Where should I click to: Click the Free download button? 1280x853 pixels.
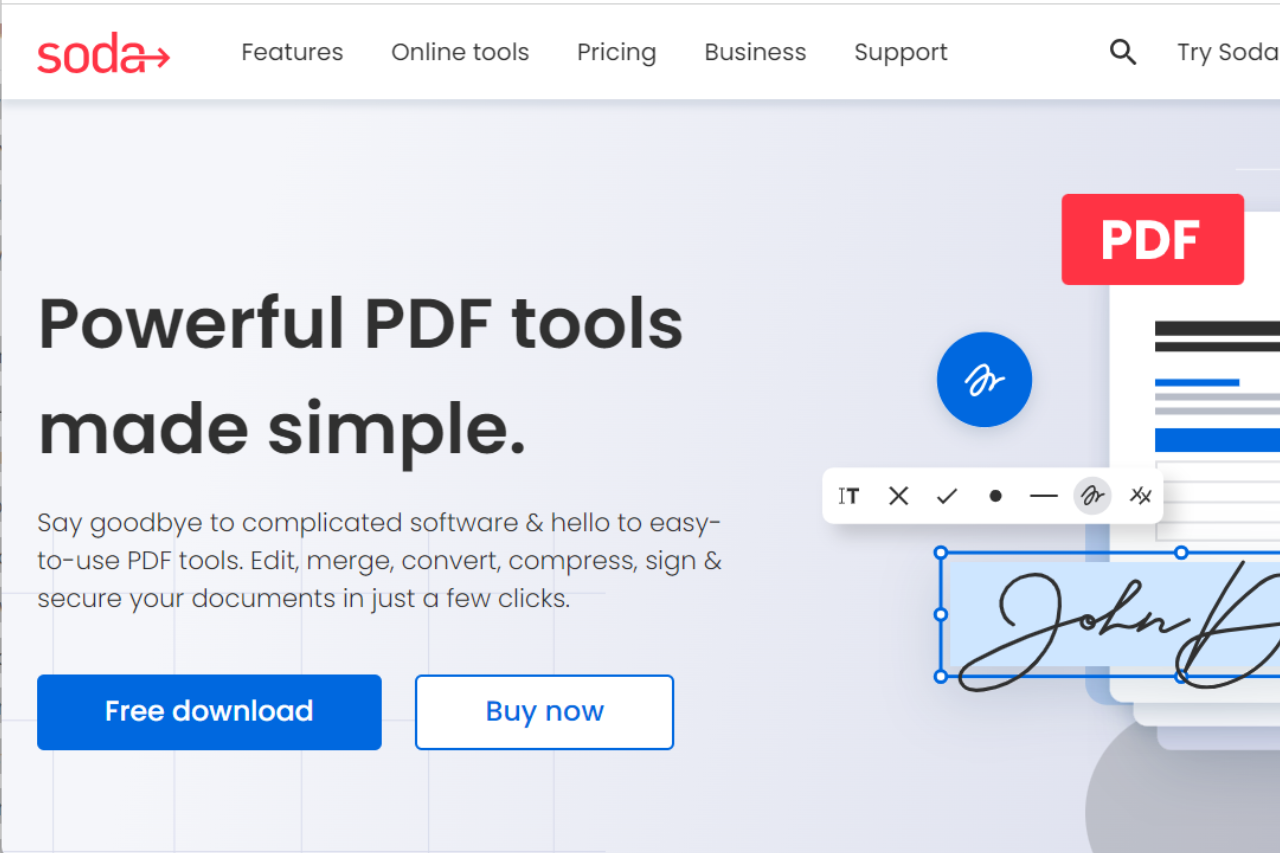tap(209, 712)
